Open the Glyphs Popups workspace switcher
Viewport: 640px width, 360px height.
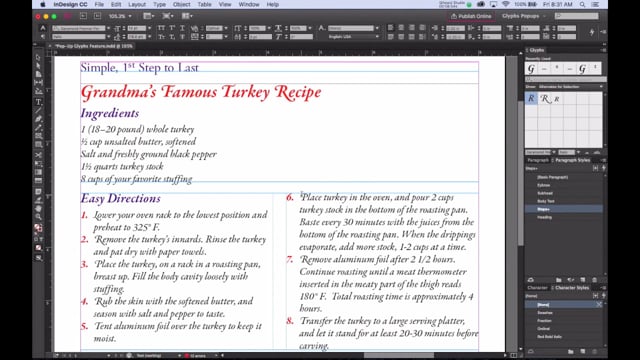click(x=524, y=16)
